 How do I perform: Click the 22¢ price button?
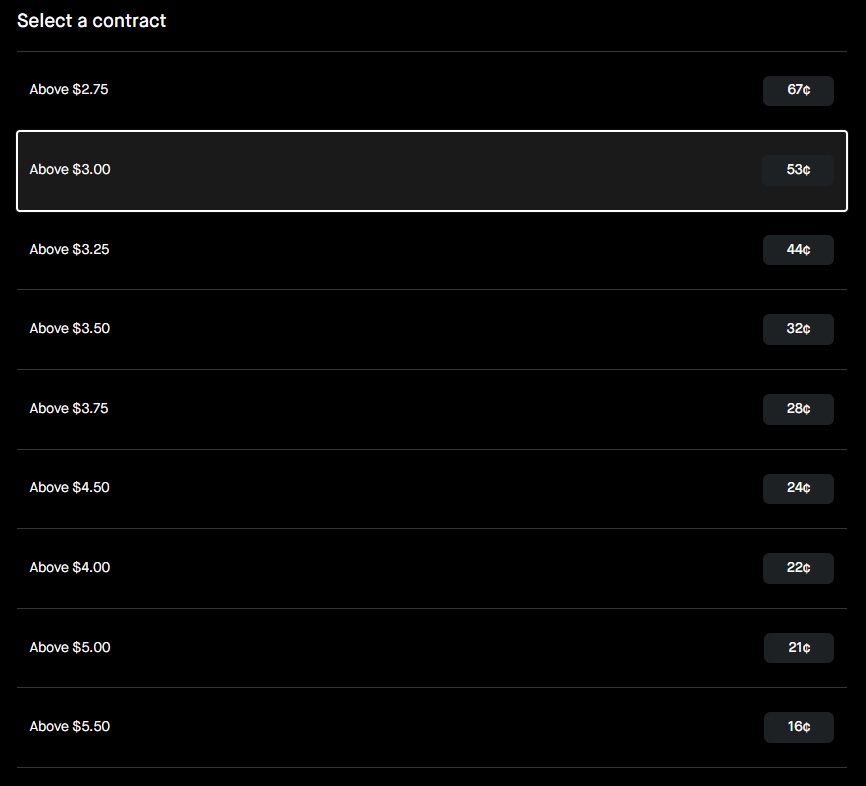[x=798, y=568]
